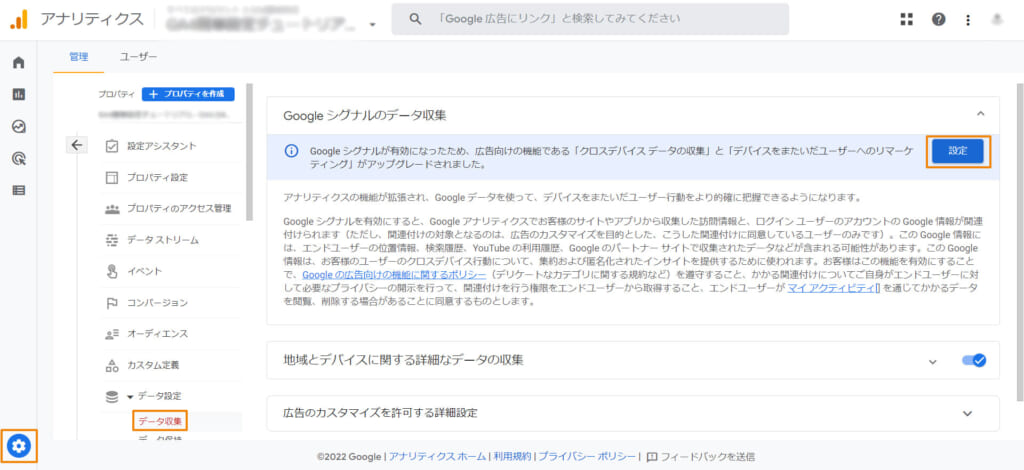The image size is (1024, 470).
Task: Click the property column vertical scrollbar
Action: point(249,152)
